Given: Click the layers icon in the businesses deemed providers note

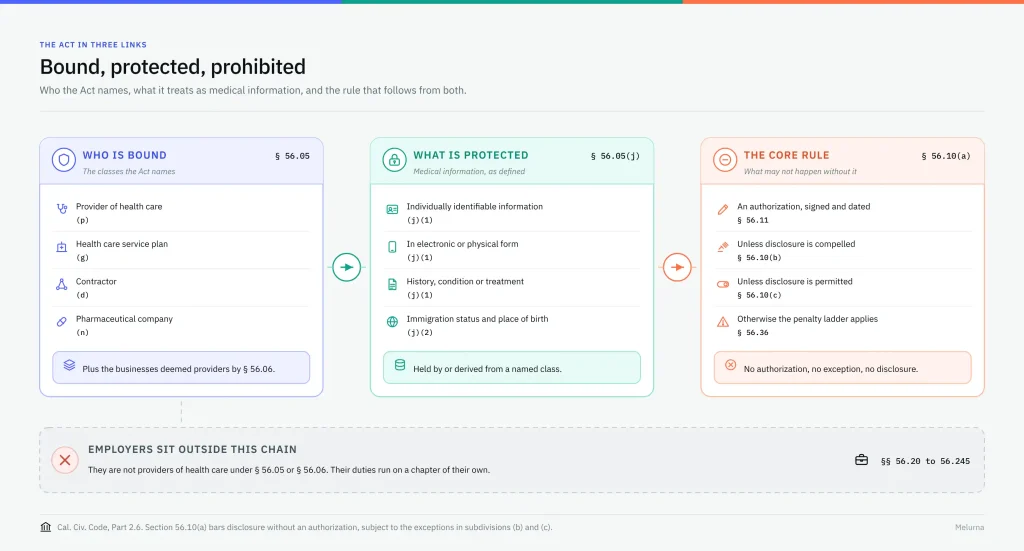Looking at the screenshot, I should 69,365.
